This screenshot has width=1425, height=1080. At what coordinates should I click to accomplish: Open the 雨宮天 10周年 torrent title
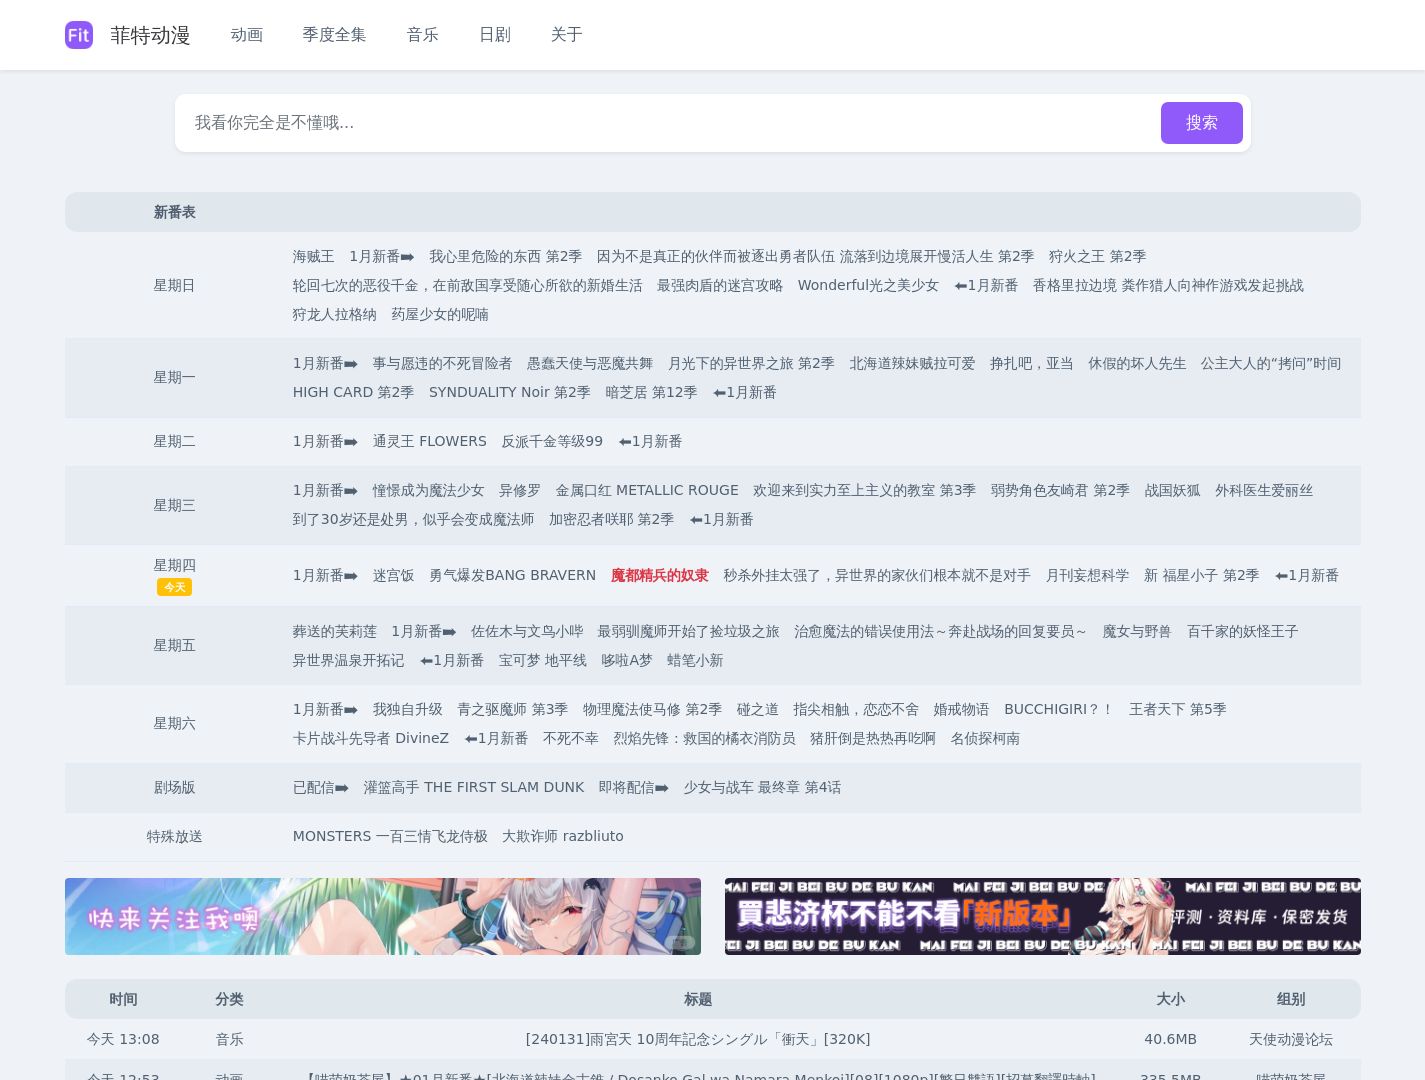pos(698,1040)
